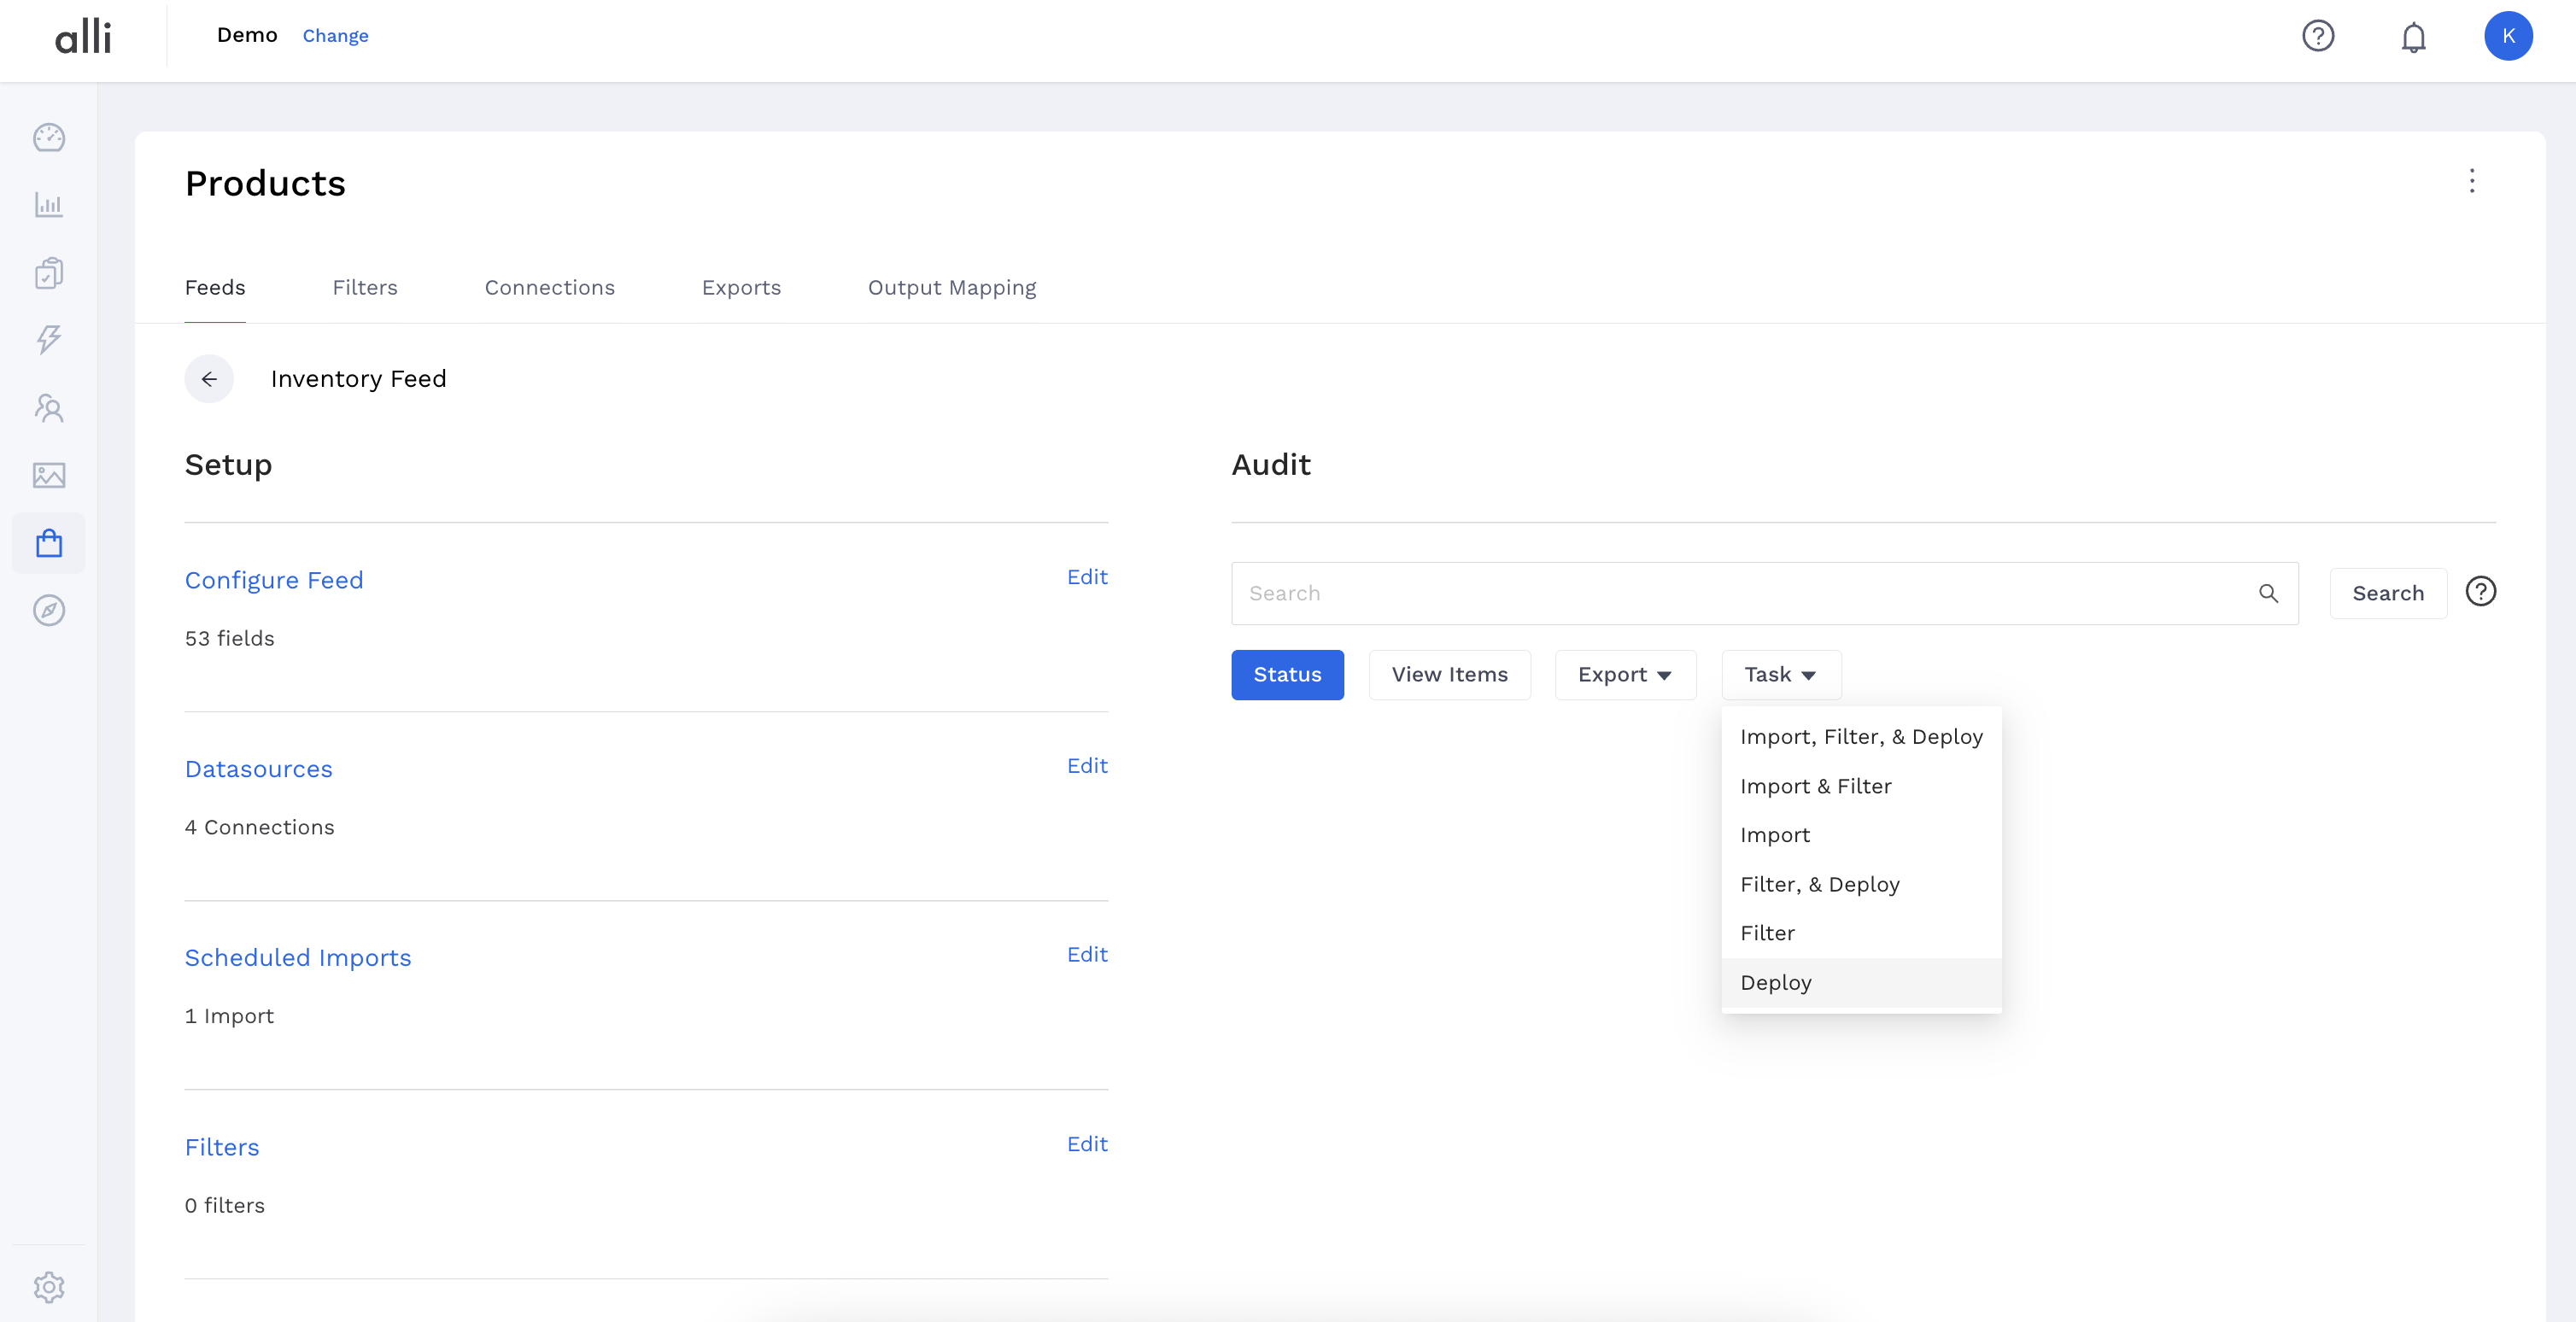Image resolution: width=2576 pixels, height=1322 pixels.
Task: Choose Deploy from Task menu
Action: pyautogui.click(x=1776, y=982)
